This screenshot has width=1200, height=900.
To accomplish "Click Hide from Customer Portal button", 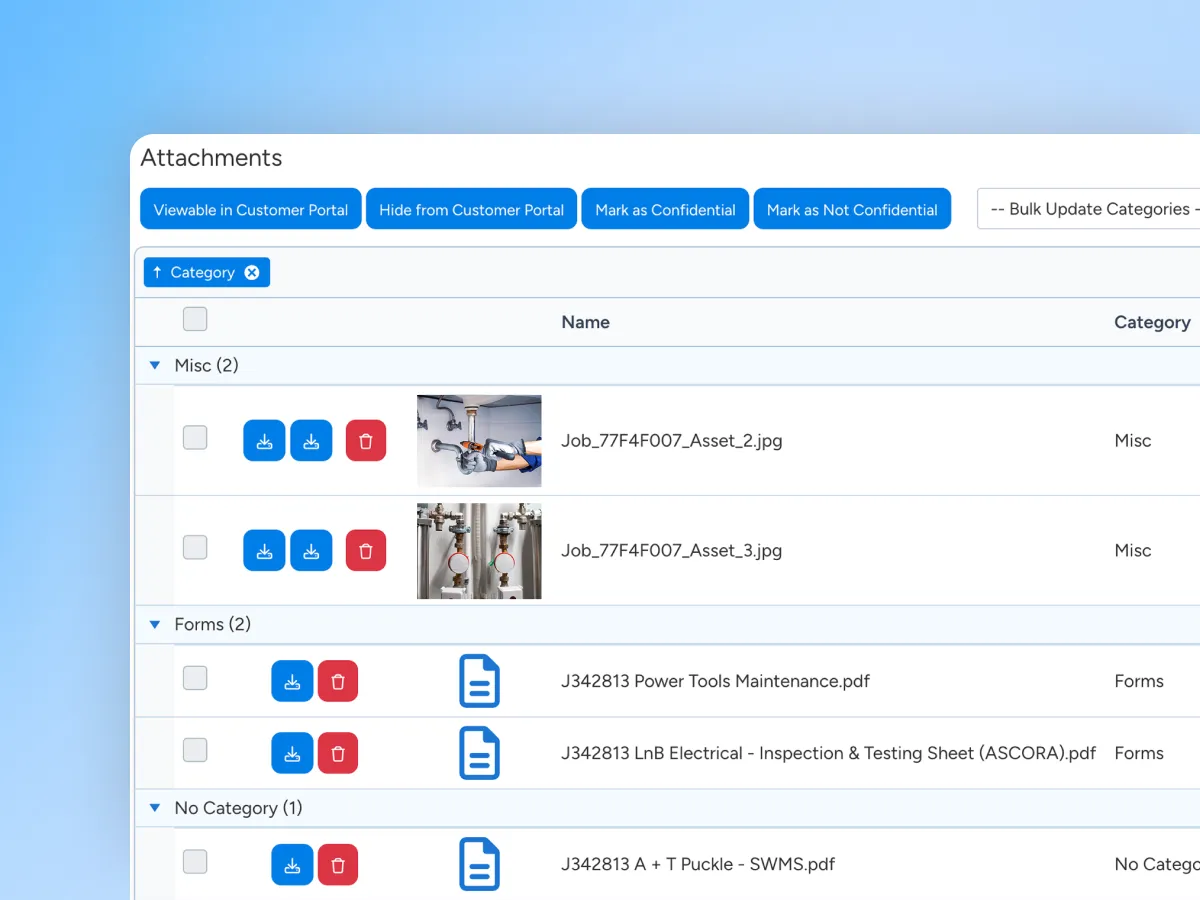I will [472, 209].
